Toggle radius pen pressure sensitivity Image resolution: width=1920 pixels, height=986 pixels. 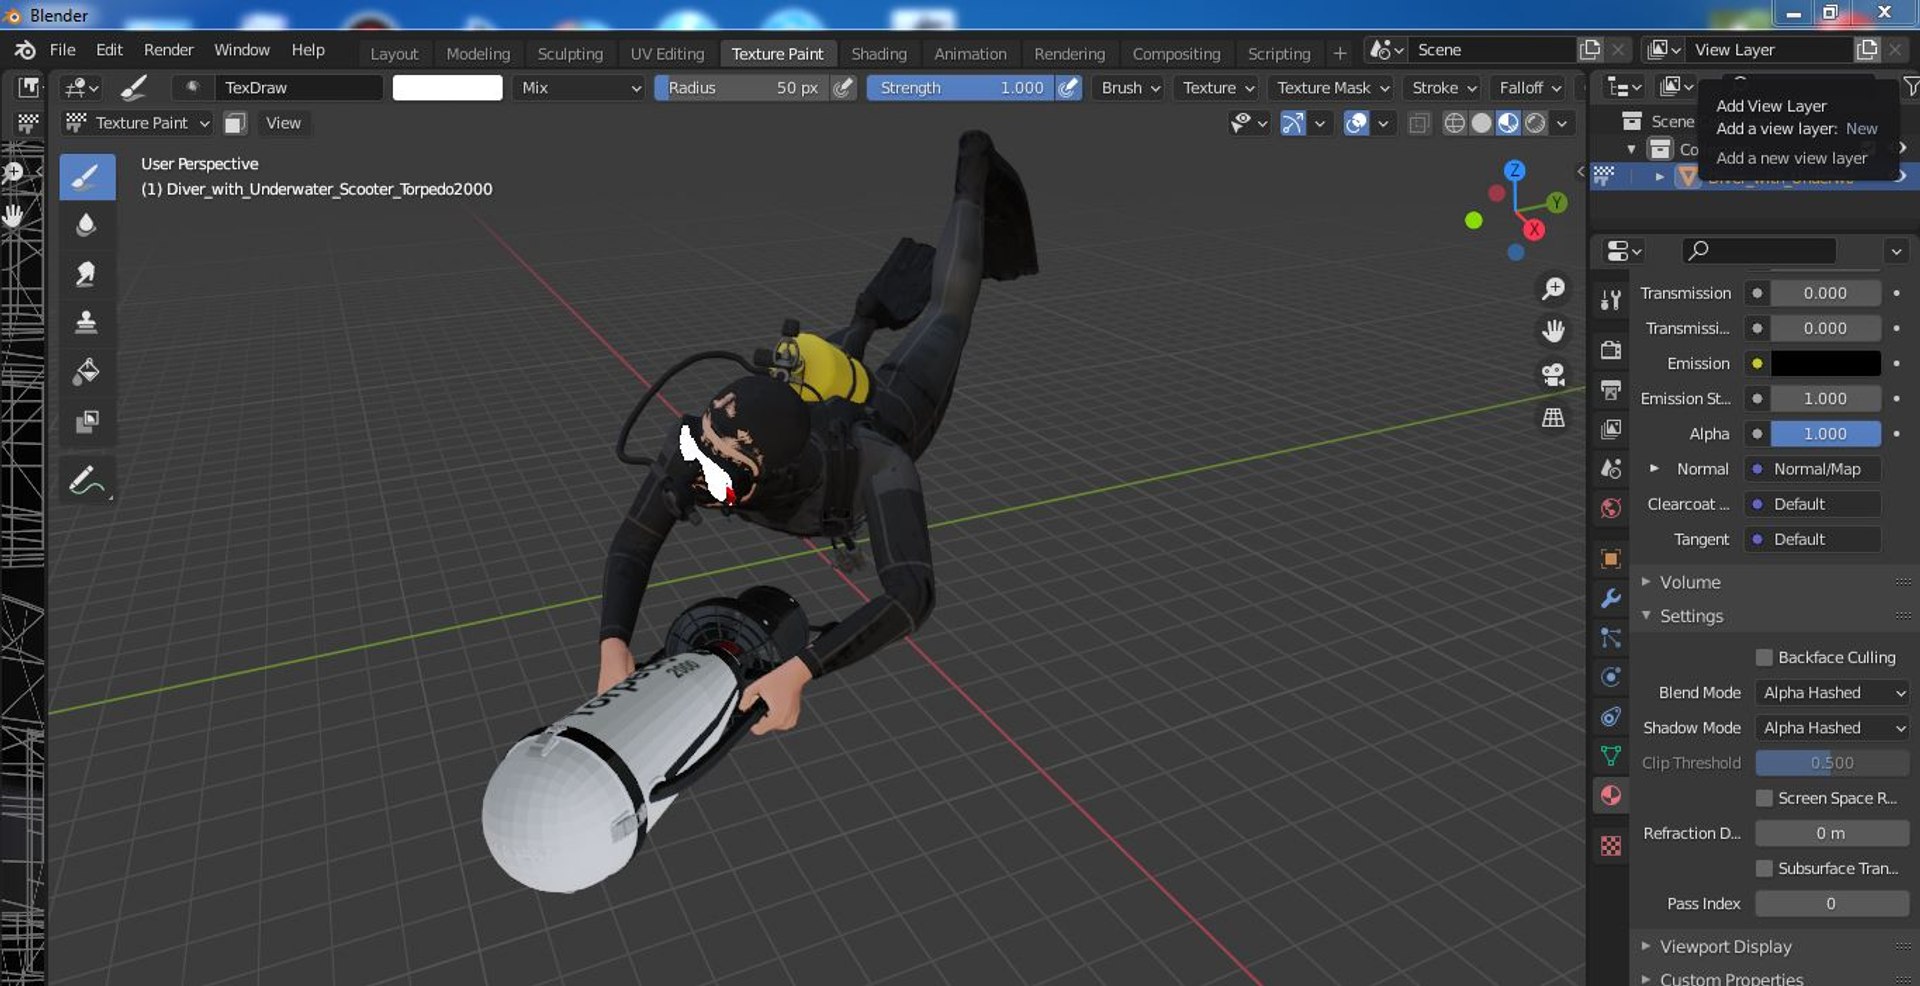(844, 88)
